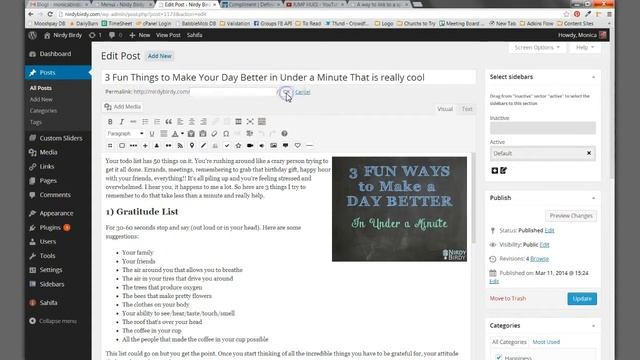Image resolution: width=640 pixels, height=360 pixels.
Task: Open the text color dropdown arrow
Action: 182,133
